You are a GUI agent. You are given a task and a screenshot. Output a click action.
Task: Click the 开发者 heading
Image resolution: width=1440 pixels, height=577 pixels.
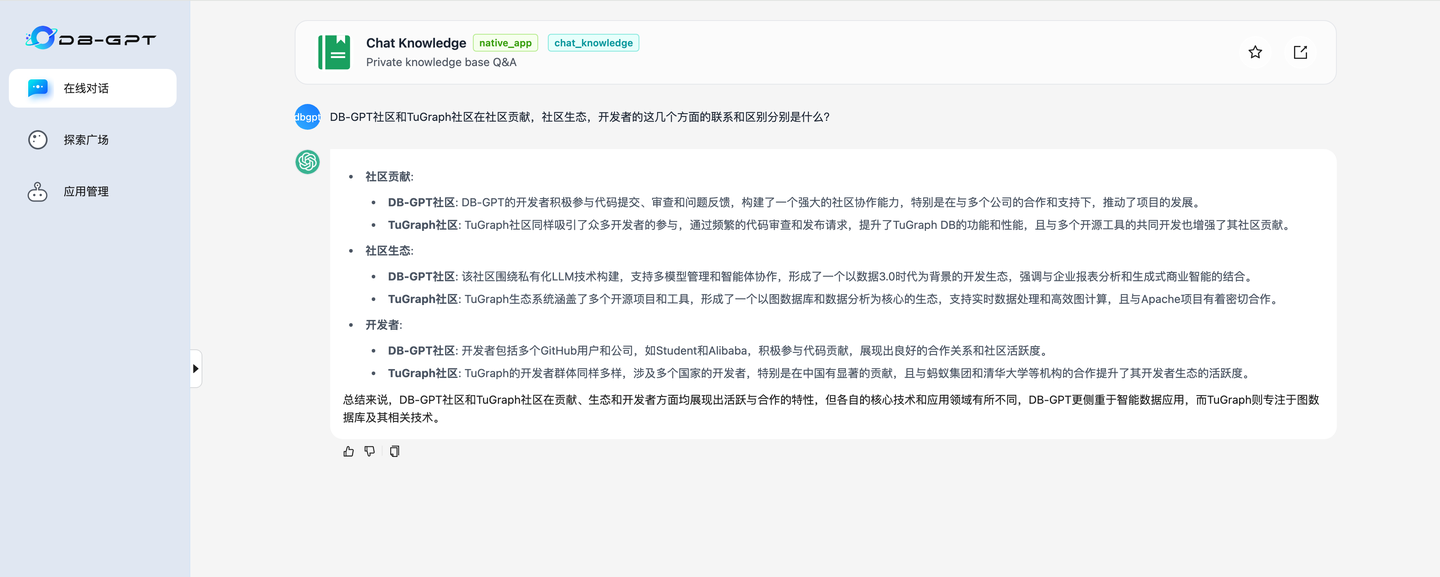click(383, 325)
